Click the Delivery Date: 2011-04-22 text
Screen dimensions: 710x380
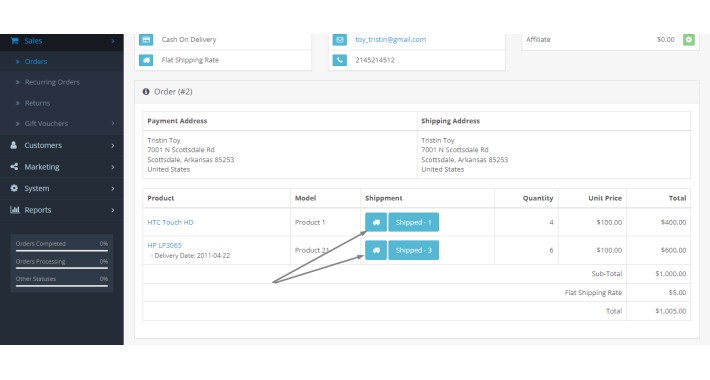[192, 255]
